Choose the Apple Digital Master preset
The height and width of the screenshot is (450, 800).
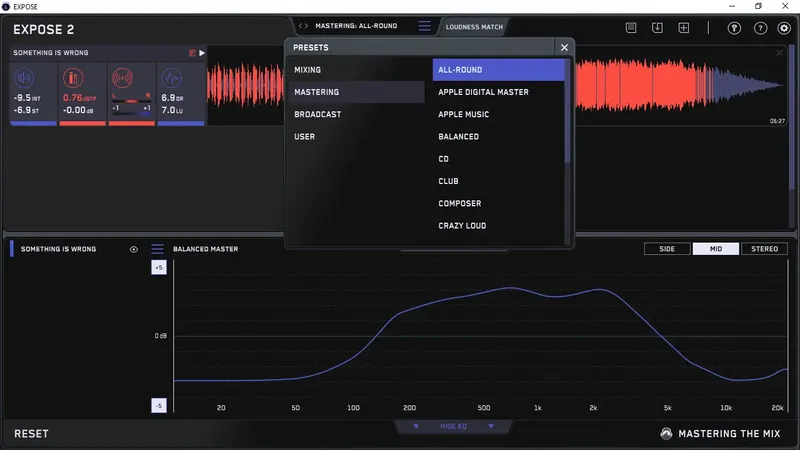click(x=498, y=92)
